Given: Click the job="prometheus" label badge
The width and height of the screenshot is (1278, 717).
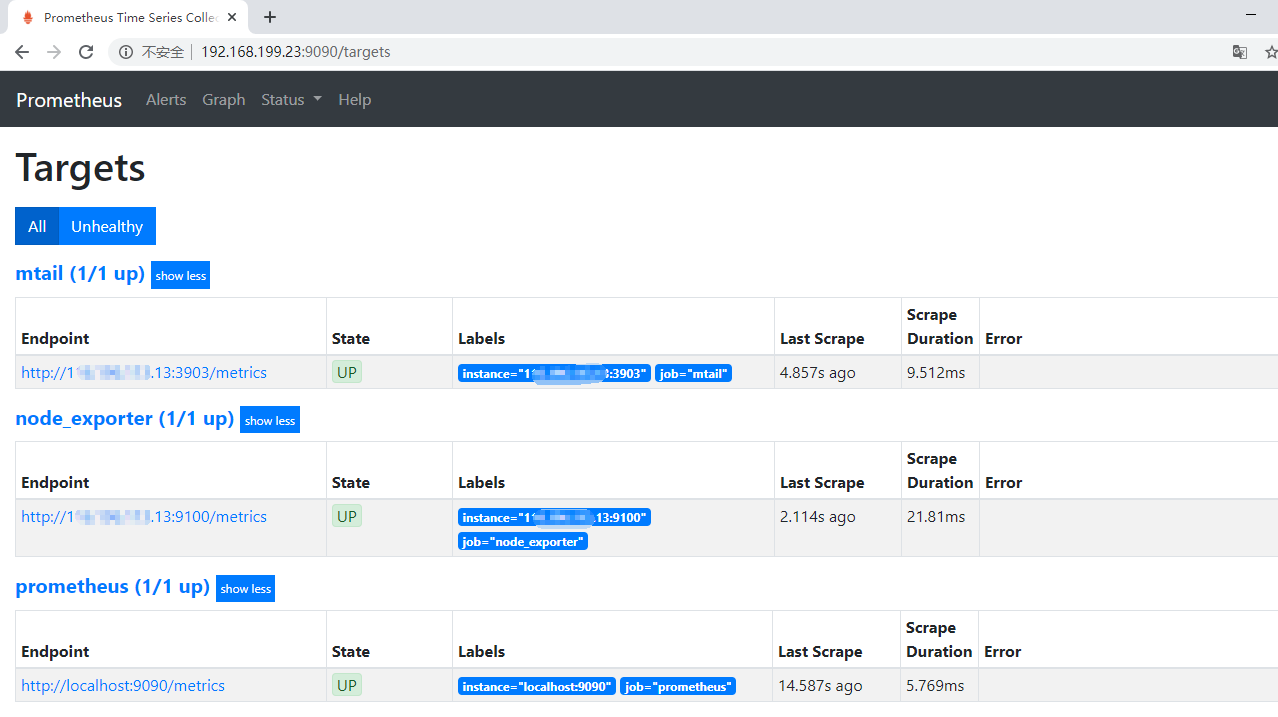Looking at the screenshot, I should pyautogui.click(x=678, y=686).
